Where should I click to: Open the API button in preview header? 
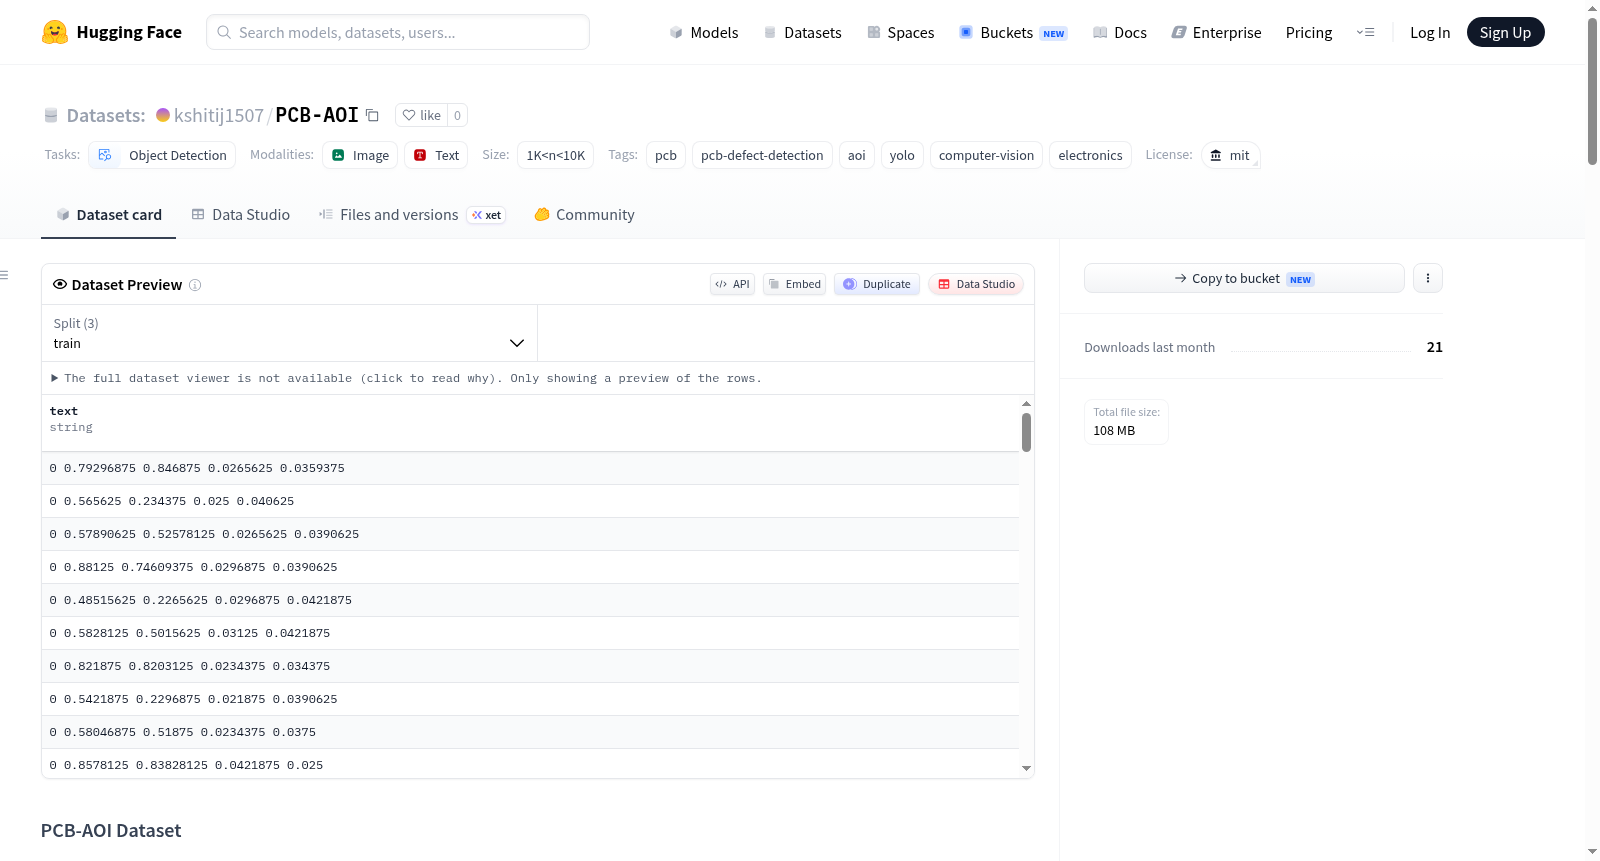click(732, 284)
